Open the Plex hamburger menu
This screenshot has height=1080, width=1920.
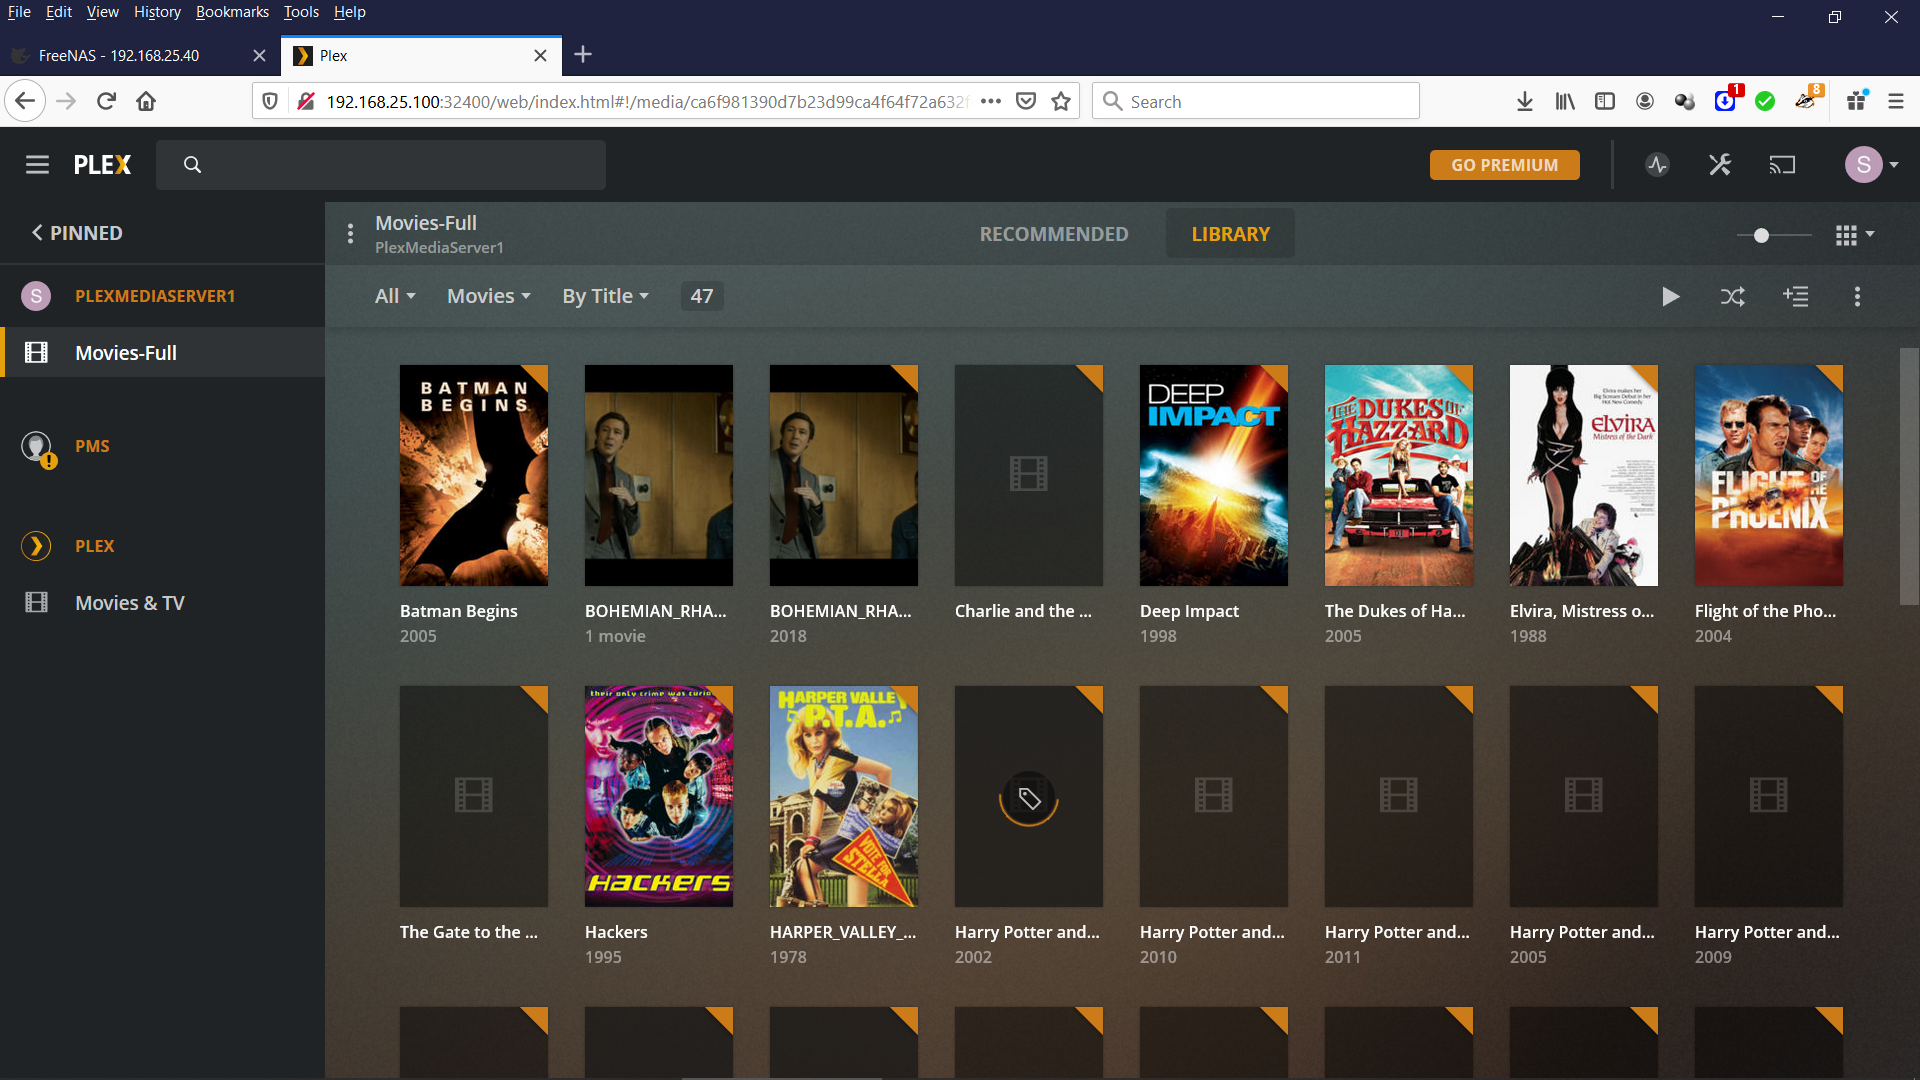coord(37,165)
